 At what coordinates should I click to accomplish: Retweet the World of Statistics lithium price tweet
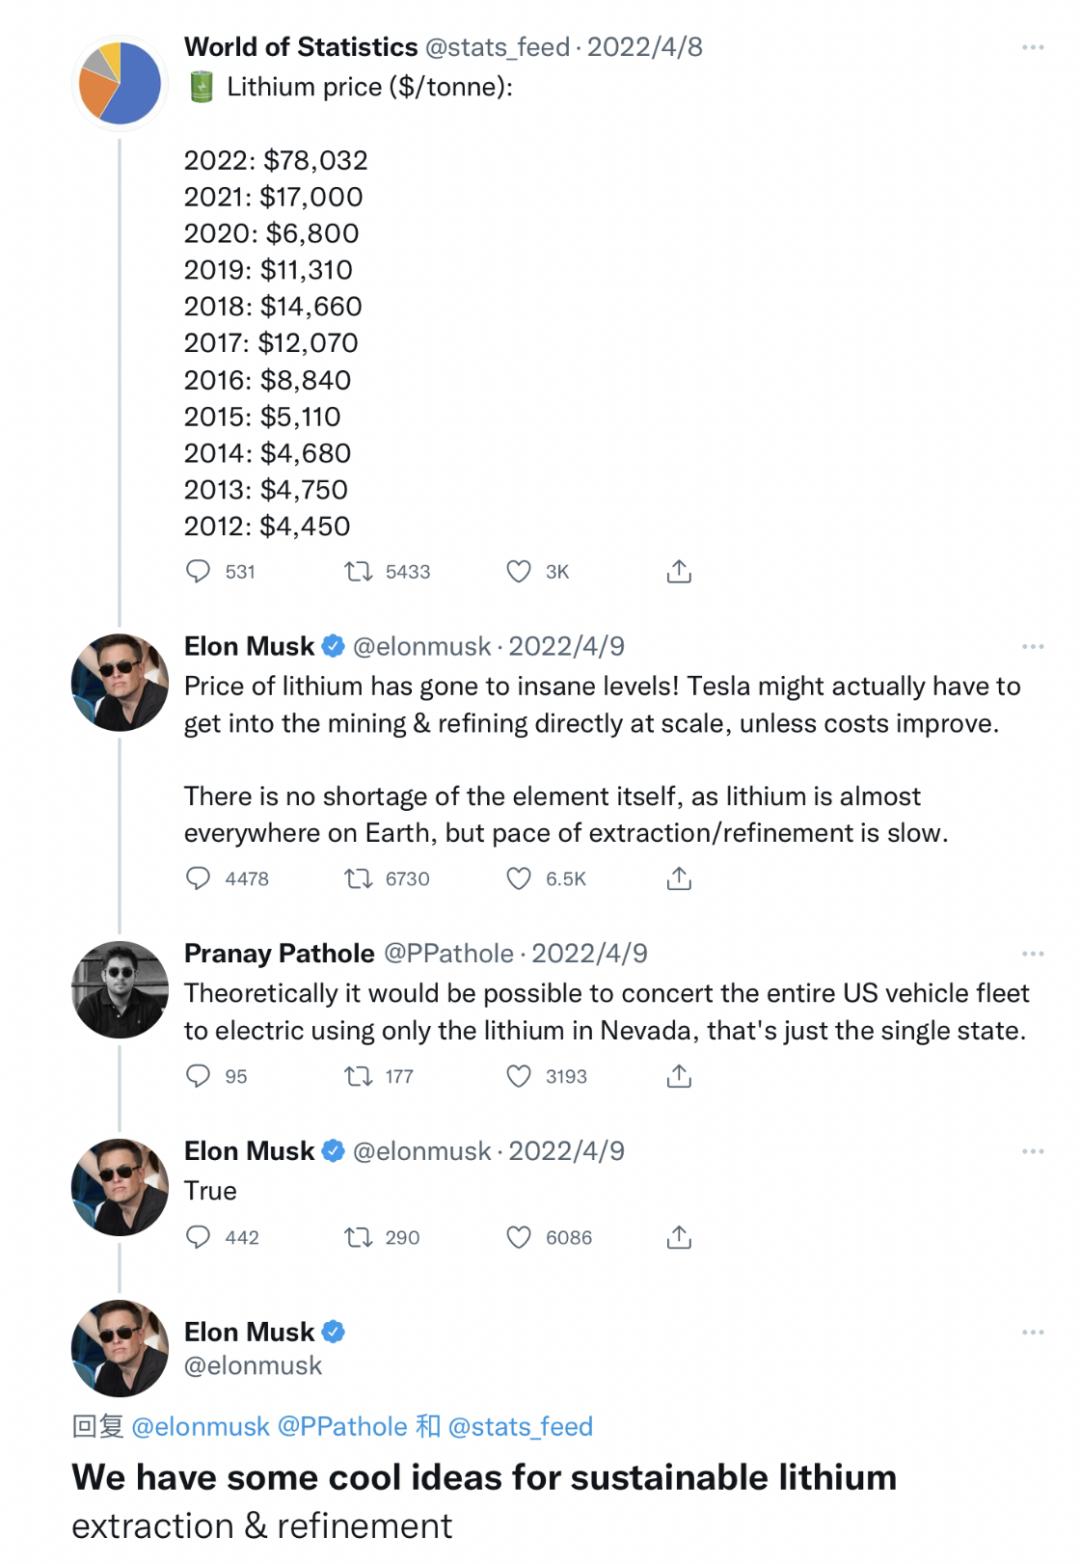[357, 571]
